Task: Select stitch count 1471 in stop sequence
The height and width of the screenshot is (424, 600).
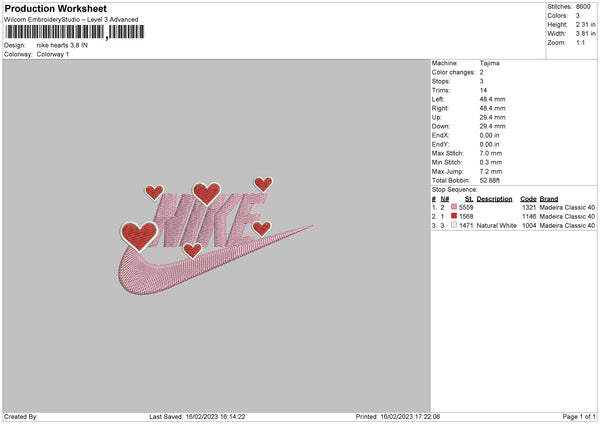Action: tap(466, 226)
